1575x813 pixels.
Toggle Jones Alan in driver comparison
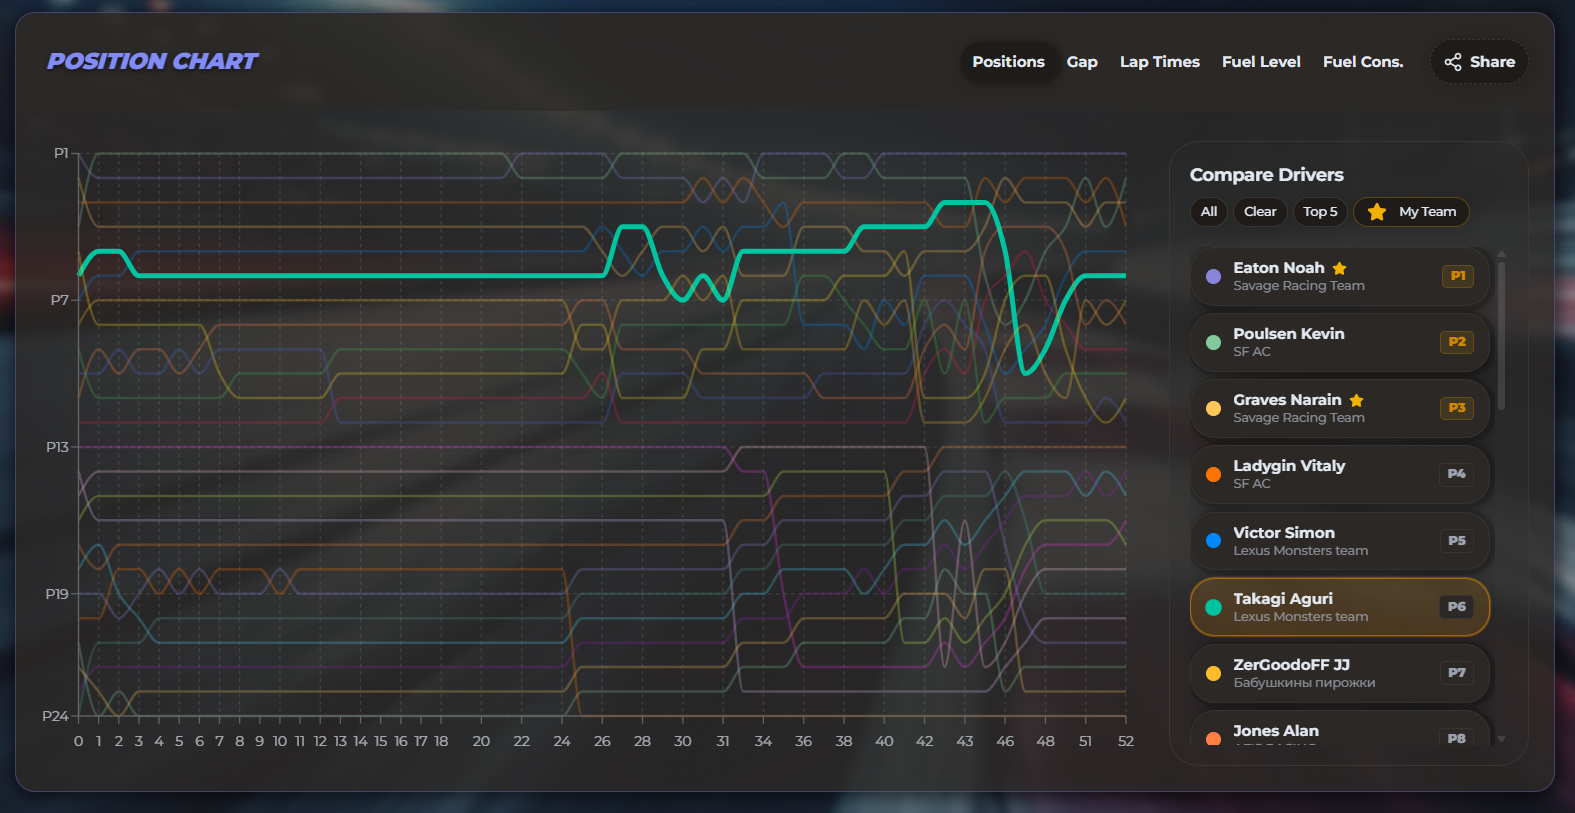[x=1340, y=728]
